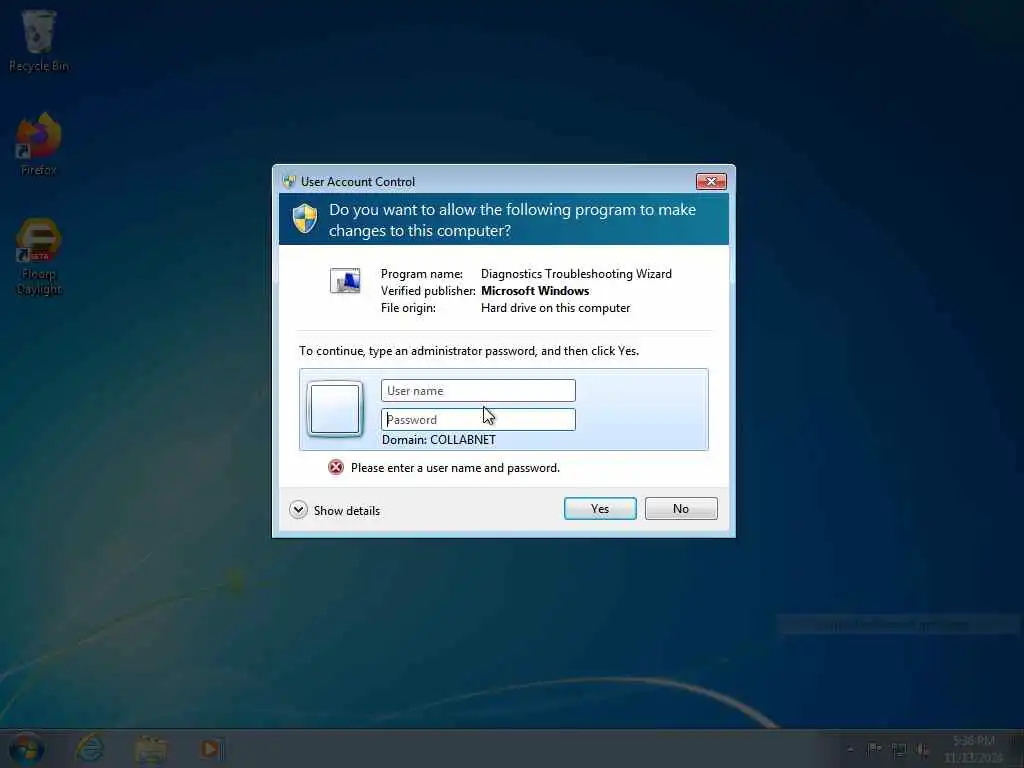
Task: Focus the User name field
Action: point(478,391)
